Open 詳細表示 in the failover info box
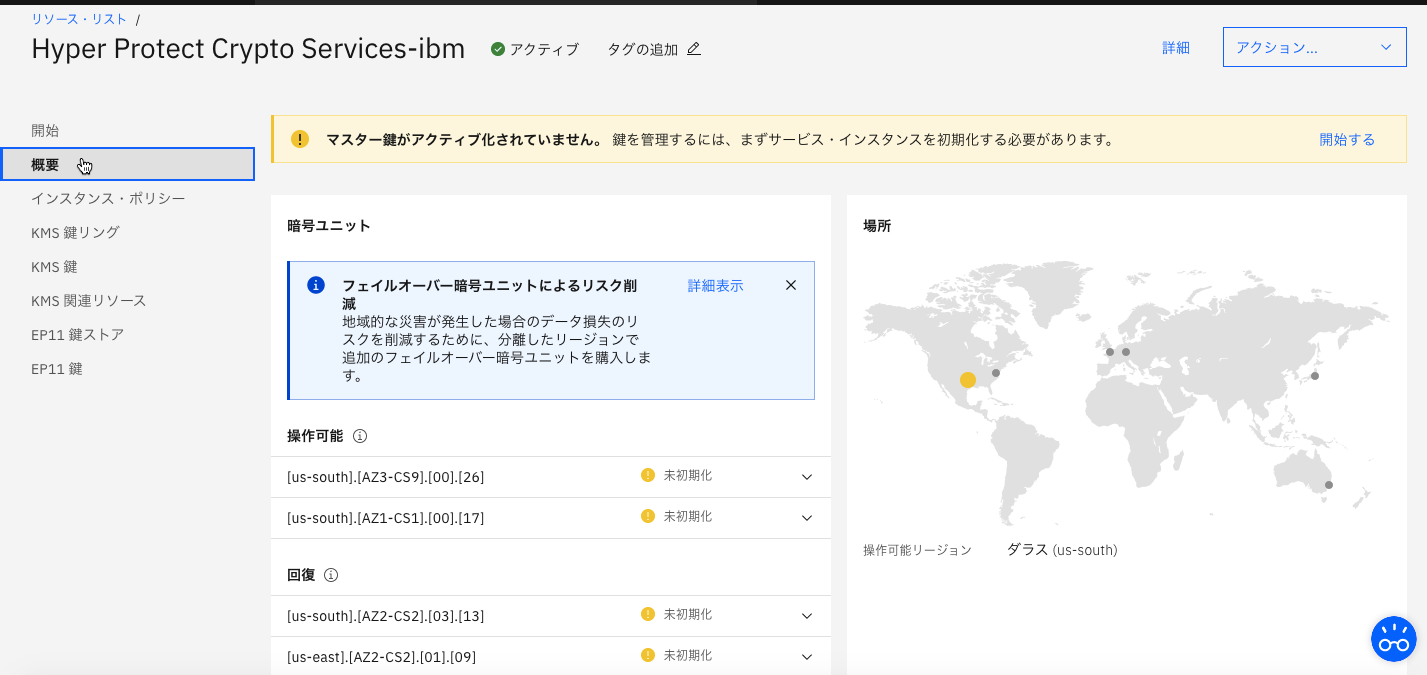Screen dimensions: 1427x675 coord(714,285)
